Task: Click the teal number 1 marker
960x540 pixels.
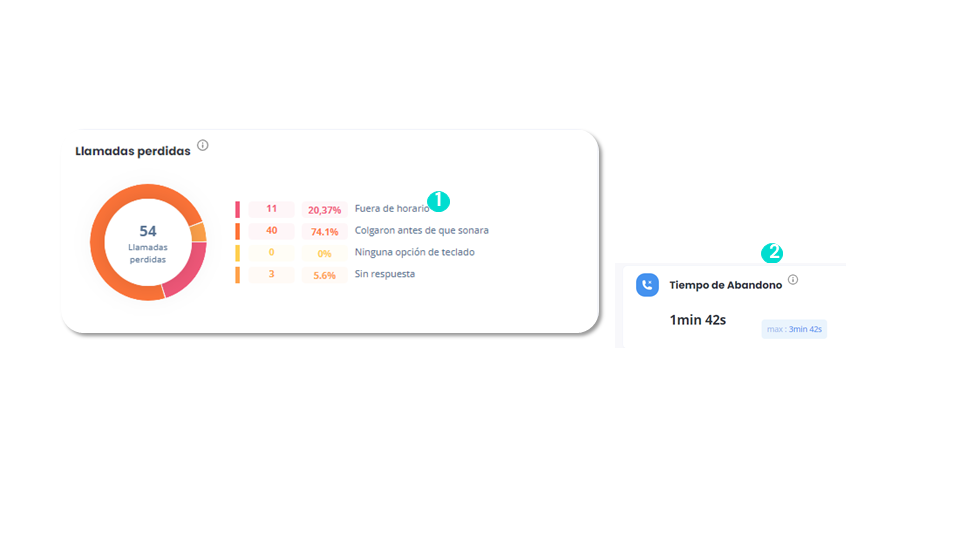Action: 438,201
